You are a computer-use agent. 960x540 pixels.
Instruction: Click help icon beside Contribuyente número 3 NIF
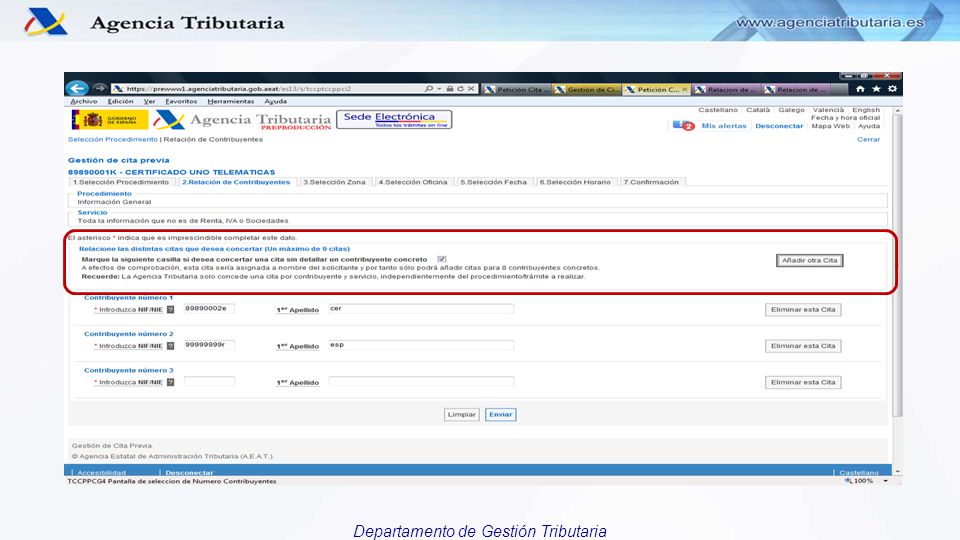170,382
